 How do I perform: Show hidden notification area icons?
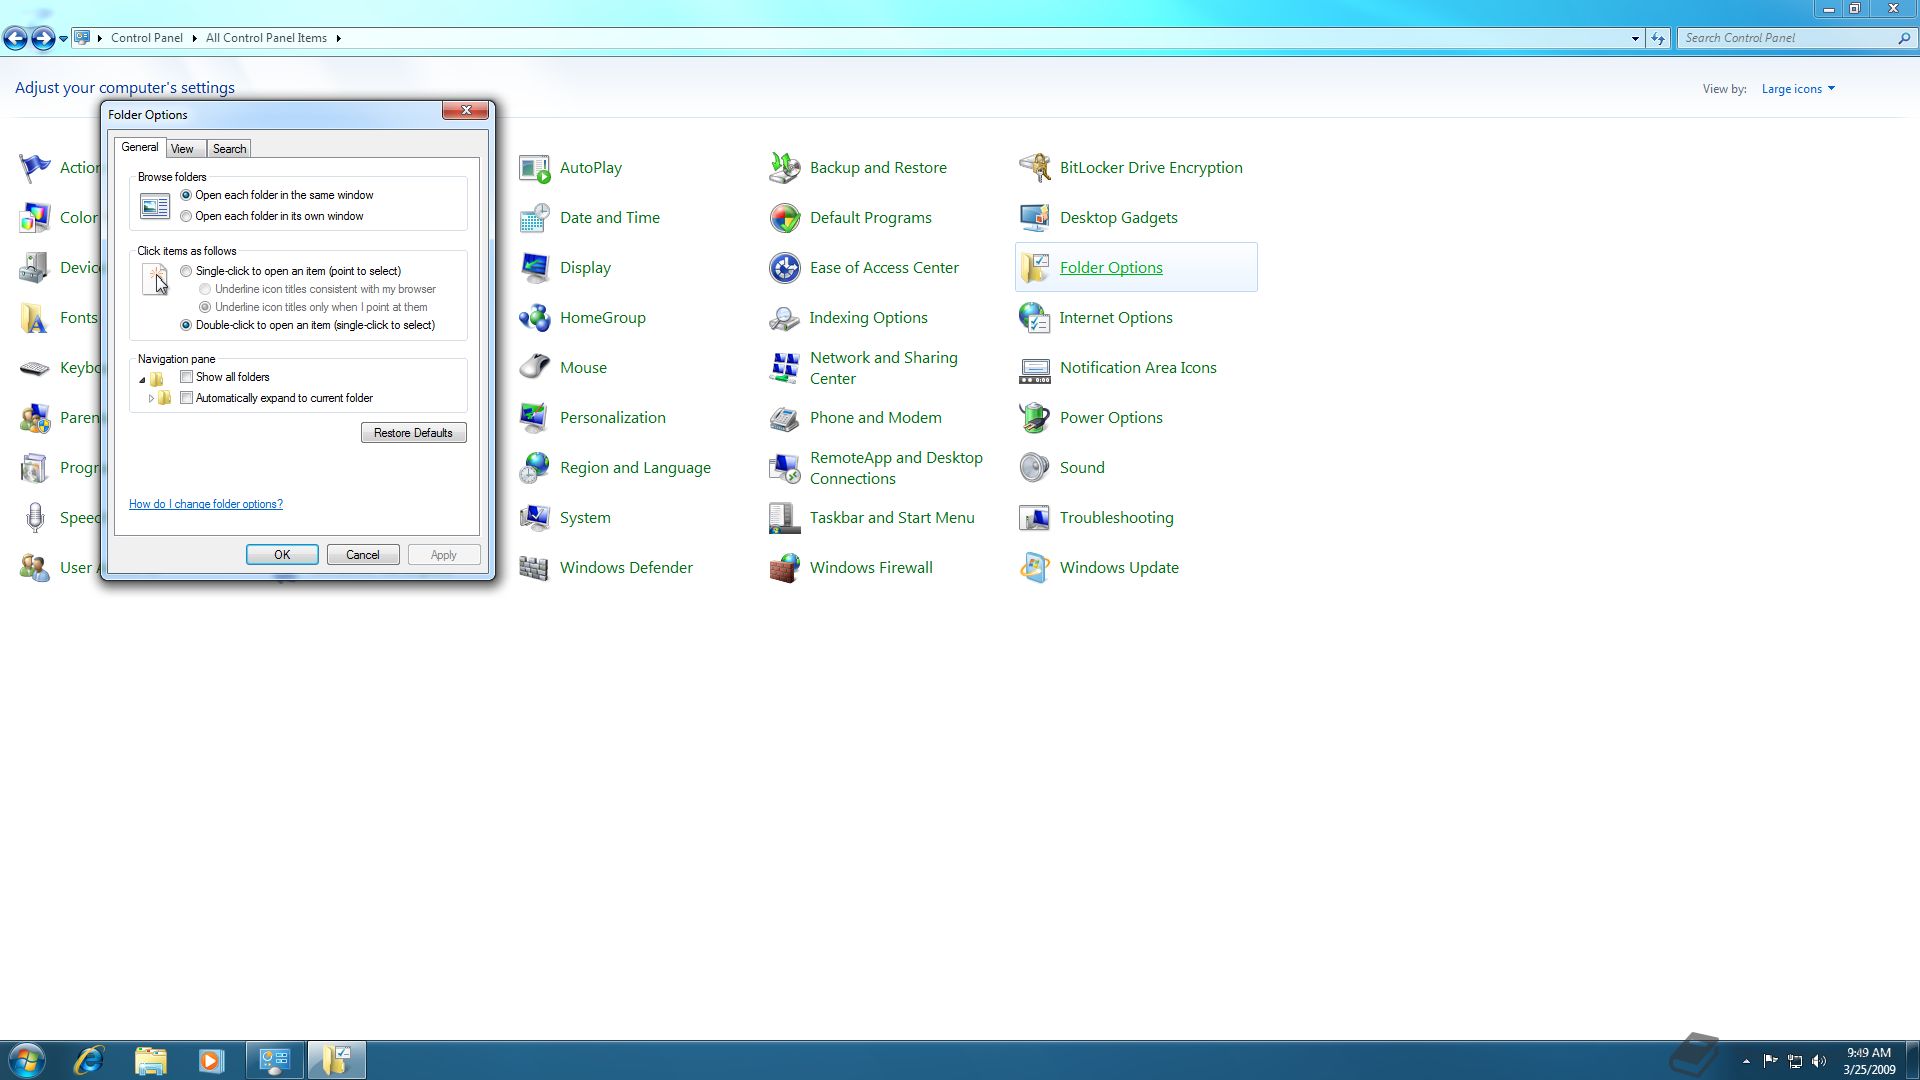[x=1746, y=1061]
